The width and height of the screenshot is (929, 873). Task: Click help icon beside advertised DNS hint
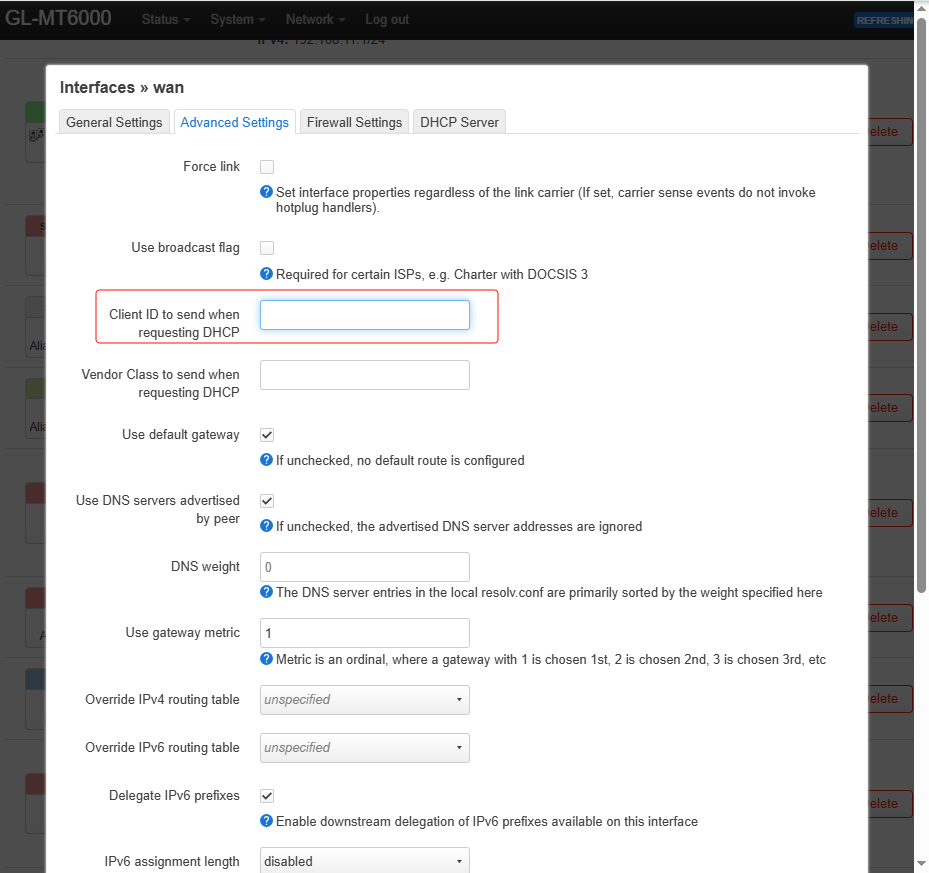[x=267, y=526]
